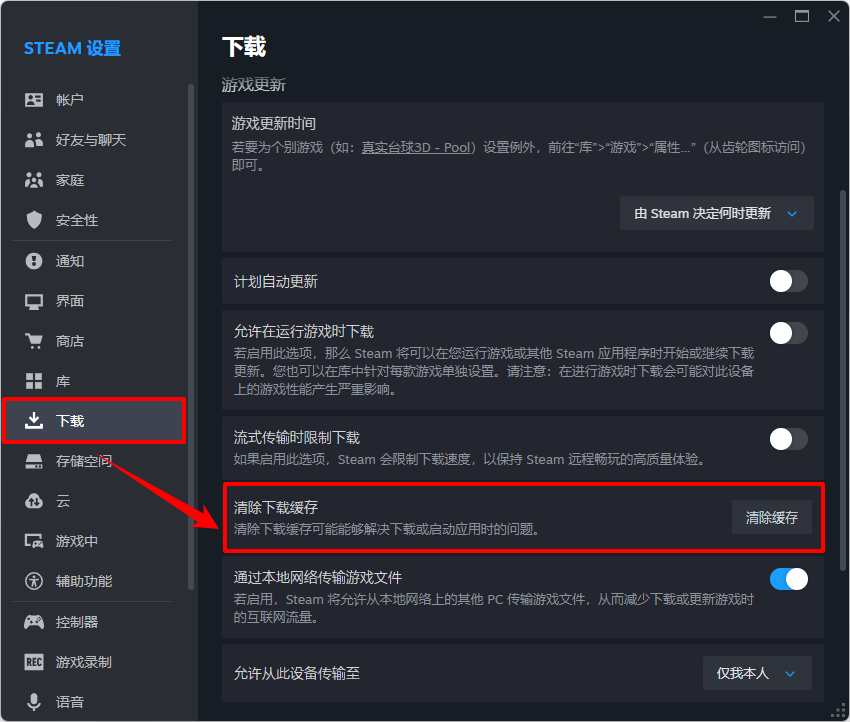This screenshot has width=850, height=722.
Task: Click the 下载 download arrow icon
Action: tap(34, 421)
